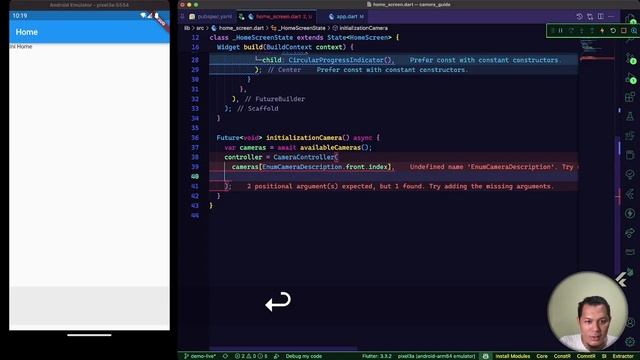Click Install Modules in status bar

coord(512,356)
